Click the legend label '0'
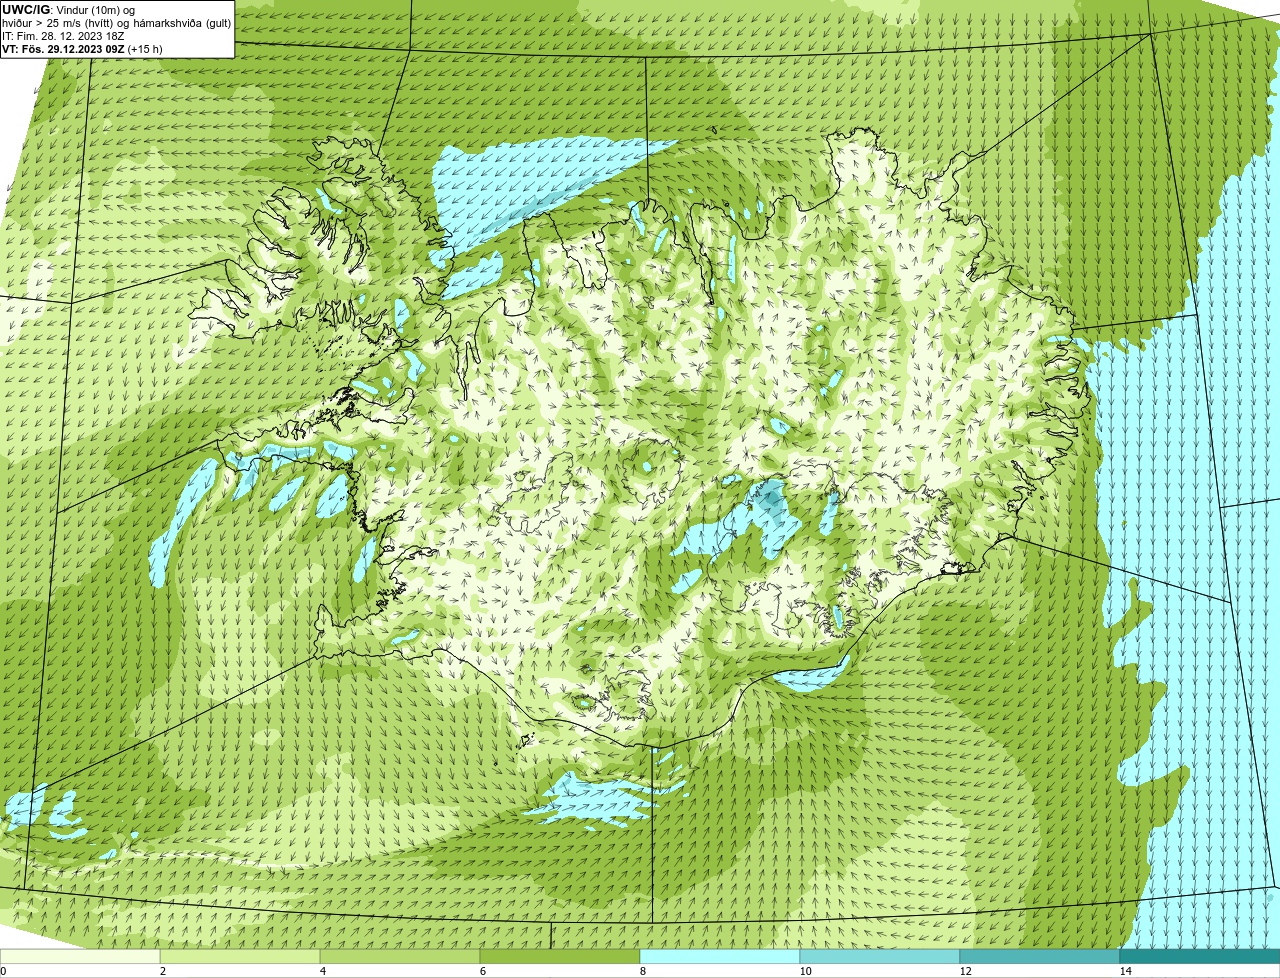The height and width of the screenshot is (978, 1280). pyautogui.click(x=3, y=971)
